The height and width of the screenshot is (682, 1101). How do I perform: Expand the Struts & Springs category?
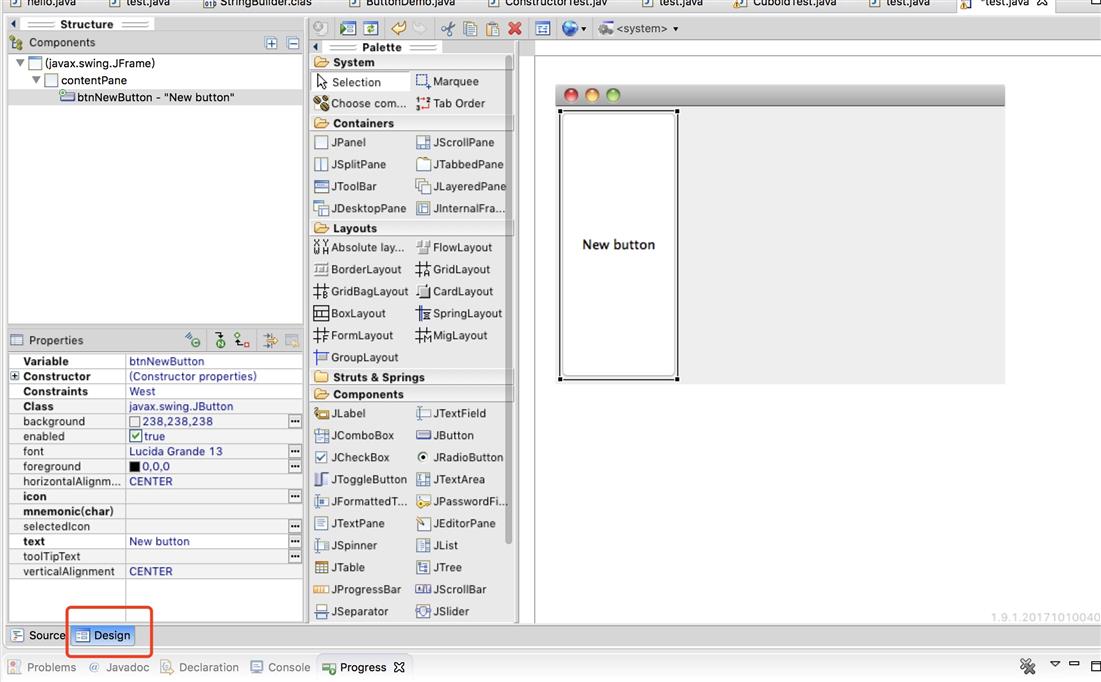click(x=411, y=377)
